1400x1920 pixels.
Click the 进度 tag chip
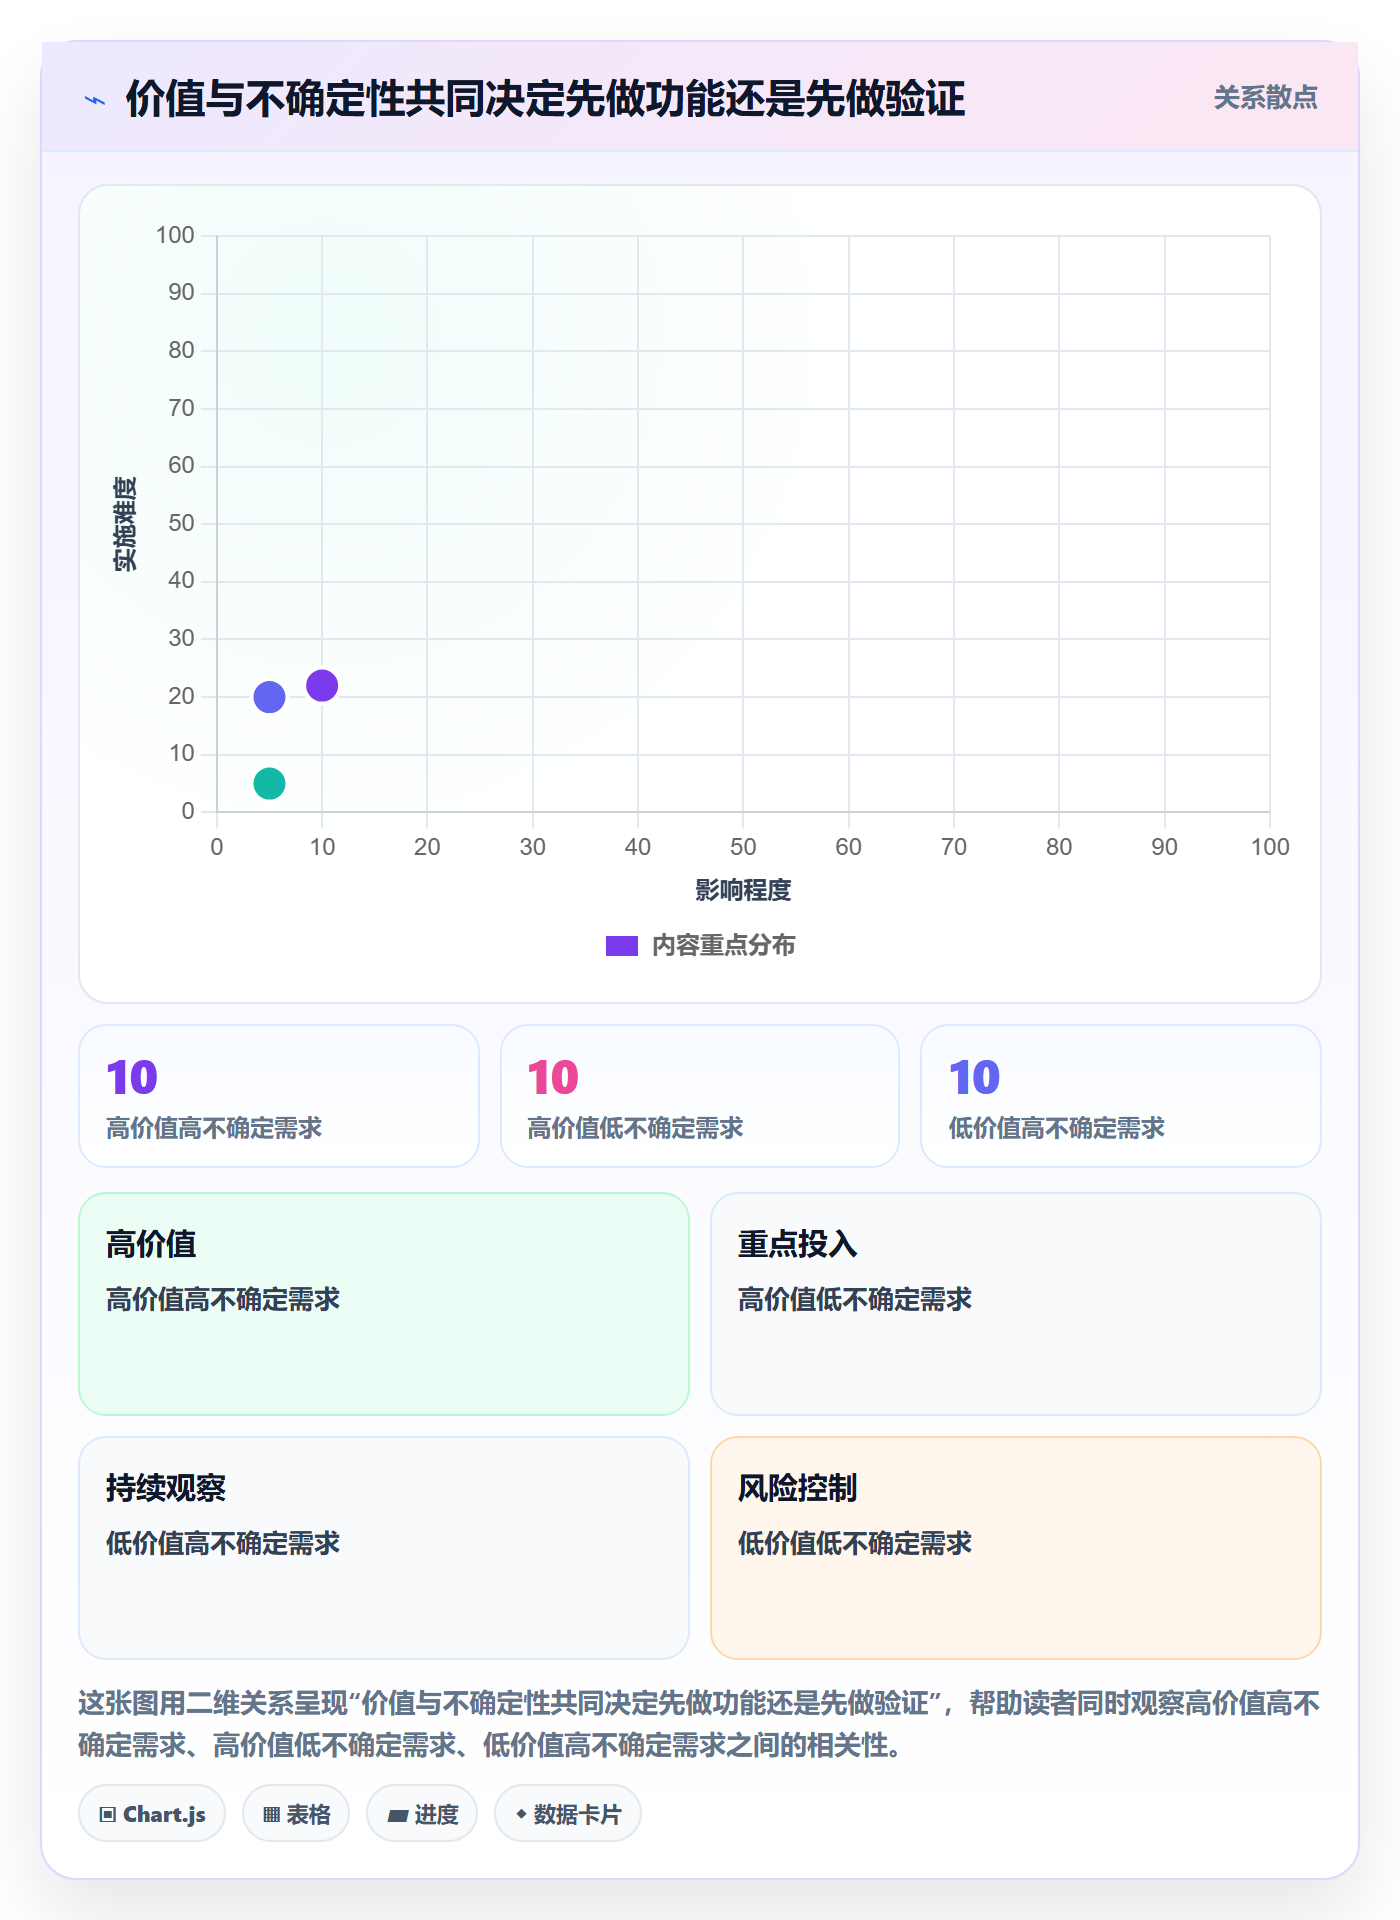[422, 1814]
